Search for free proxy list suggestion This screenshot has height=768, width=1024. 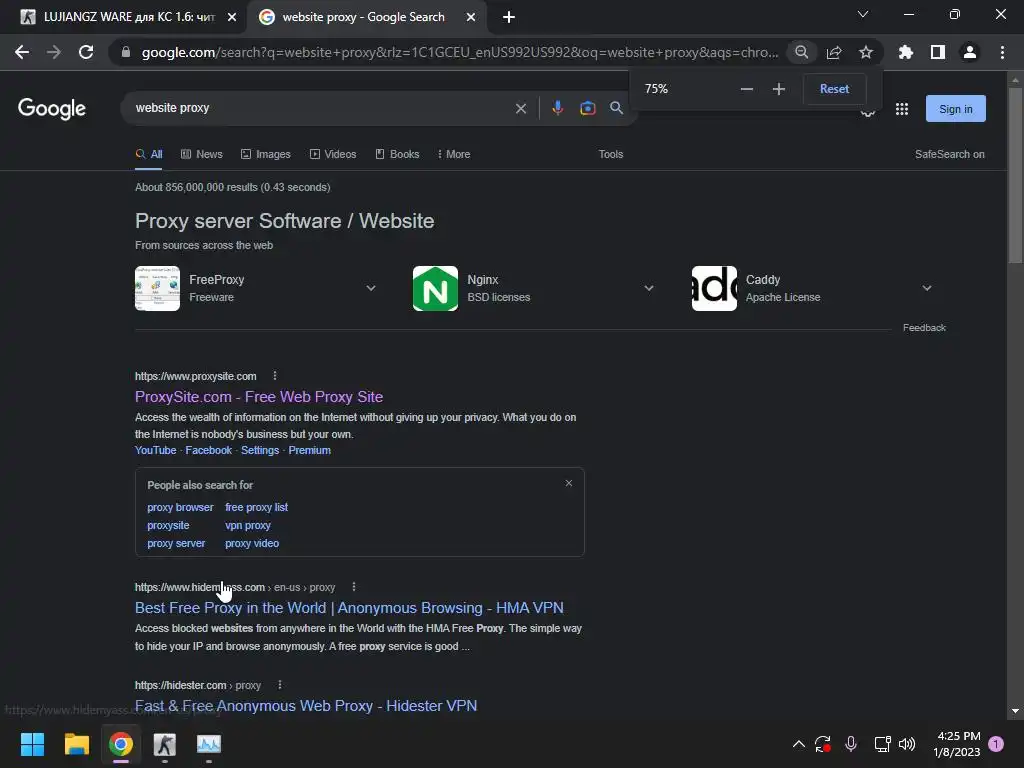click(257, 507)
